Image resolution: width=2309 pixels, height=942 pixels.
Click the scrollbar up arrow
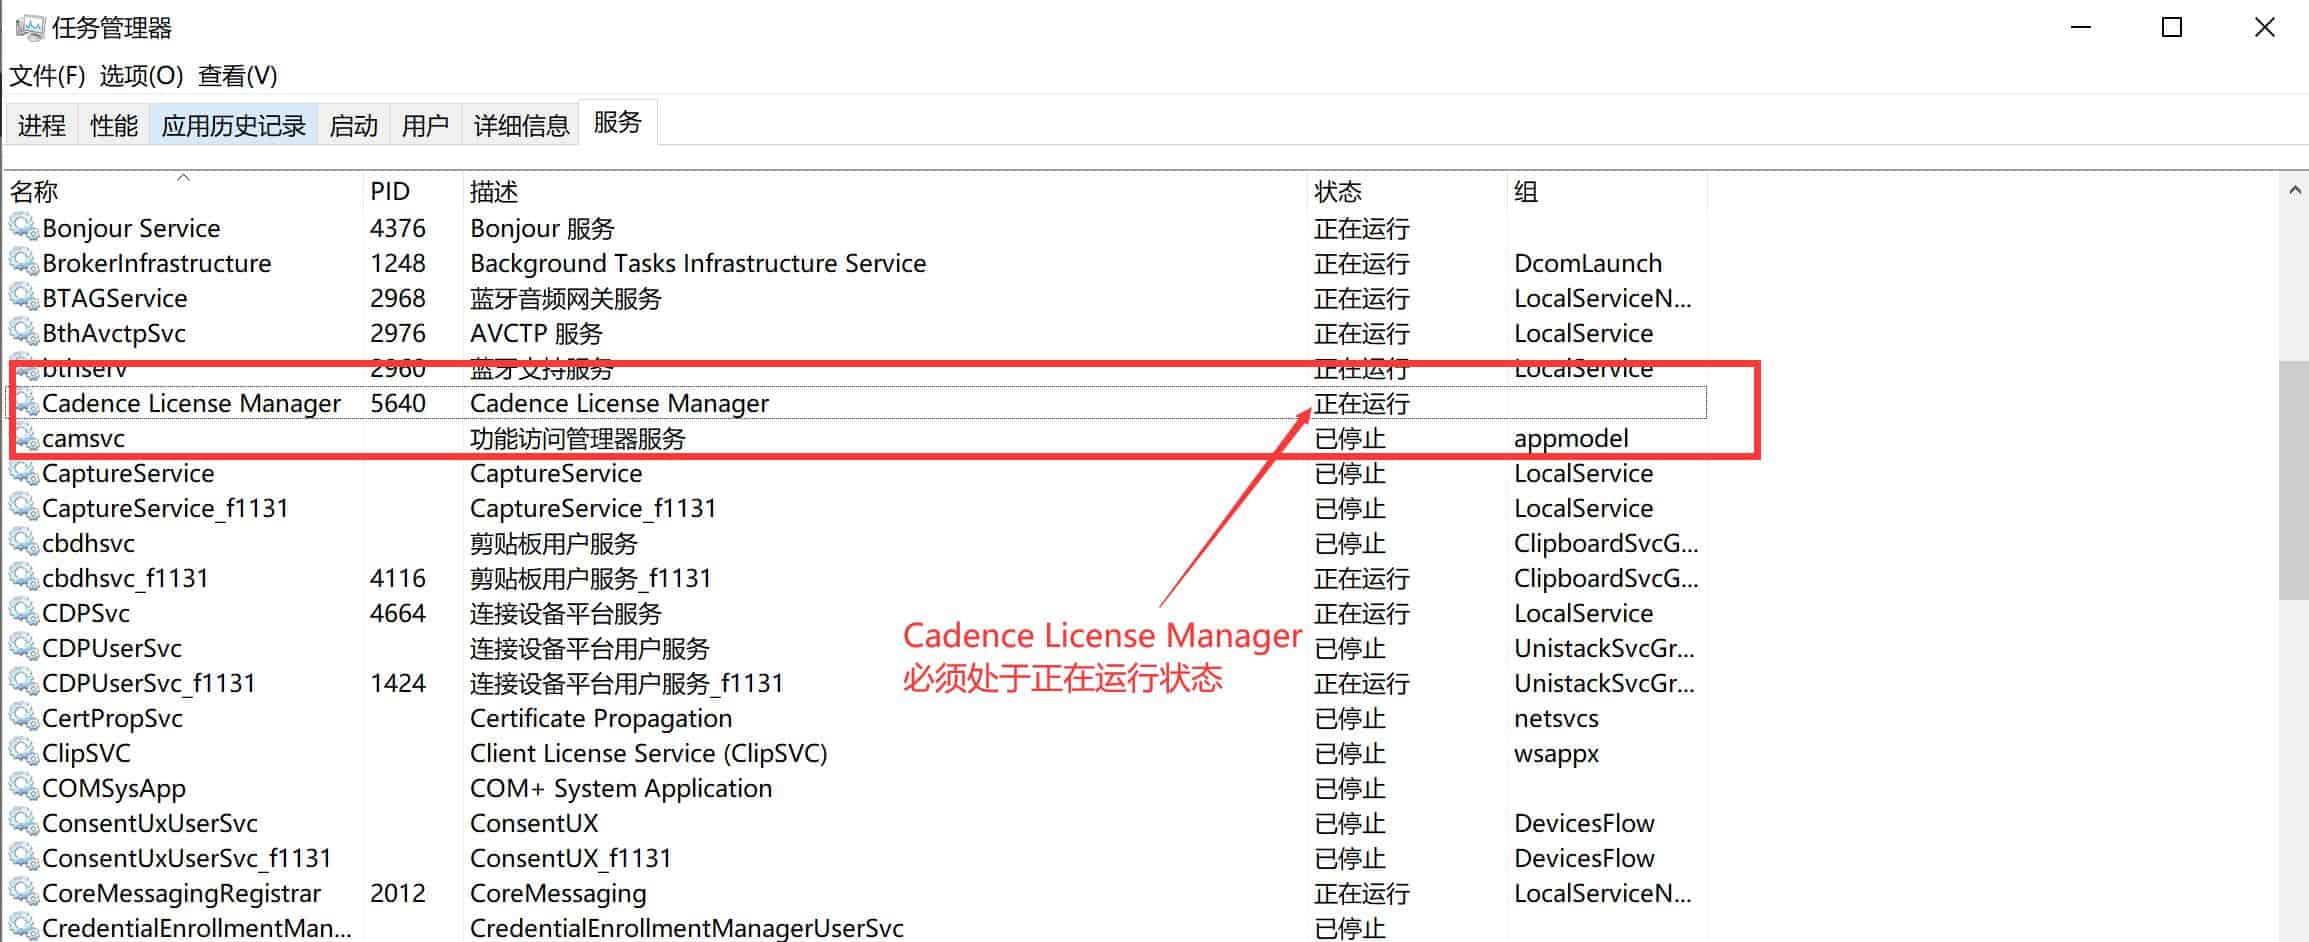tap(2294, 190)
